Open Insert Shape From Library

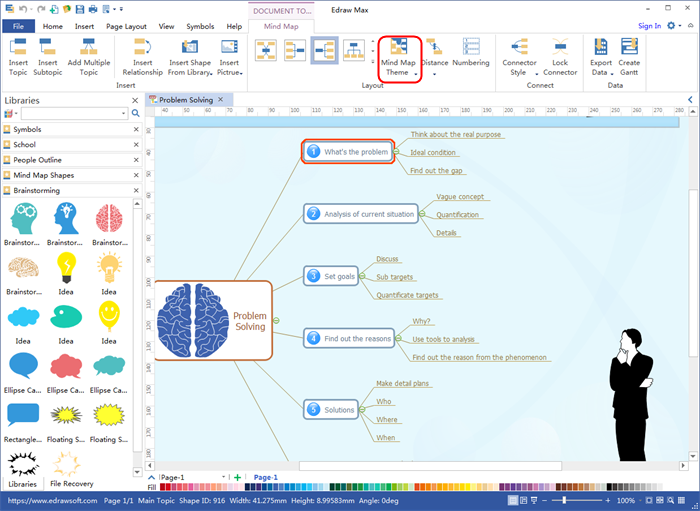(190, 57)
